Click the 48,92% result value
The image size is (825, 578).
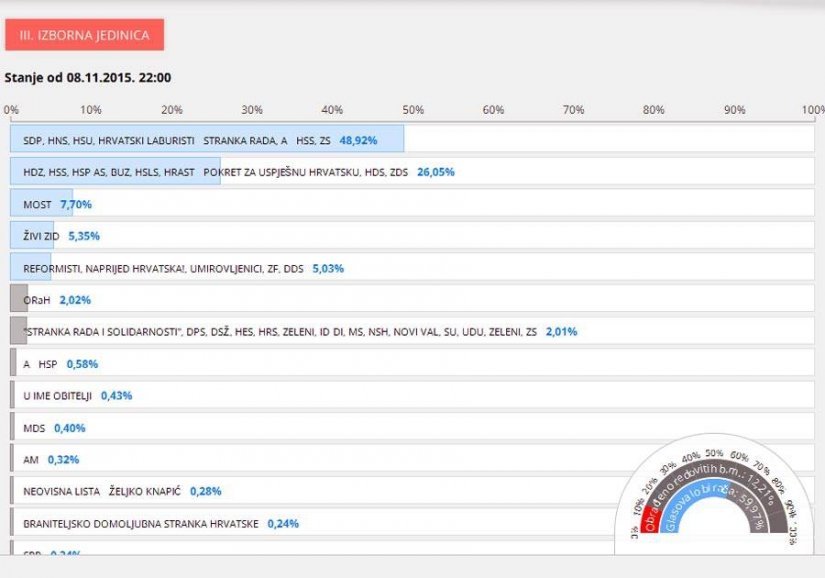358,140
